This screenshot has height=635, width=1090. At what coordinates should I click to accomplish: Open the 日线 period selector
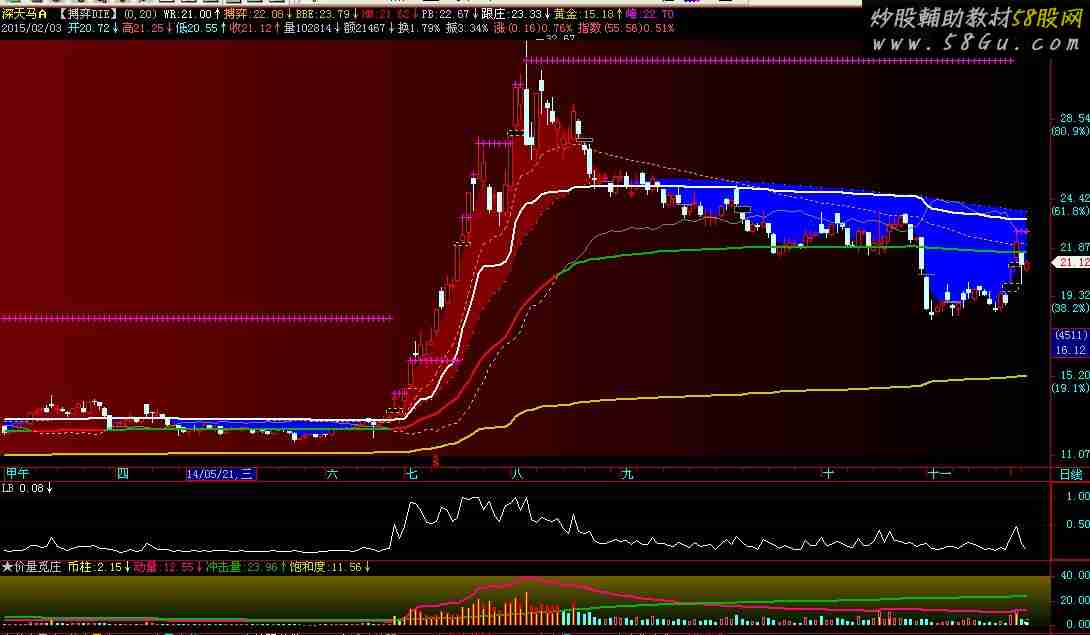coord(1071,474)
